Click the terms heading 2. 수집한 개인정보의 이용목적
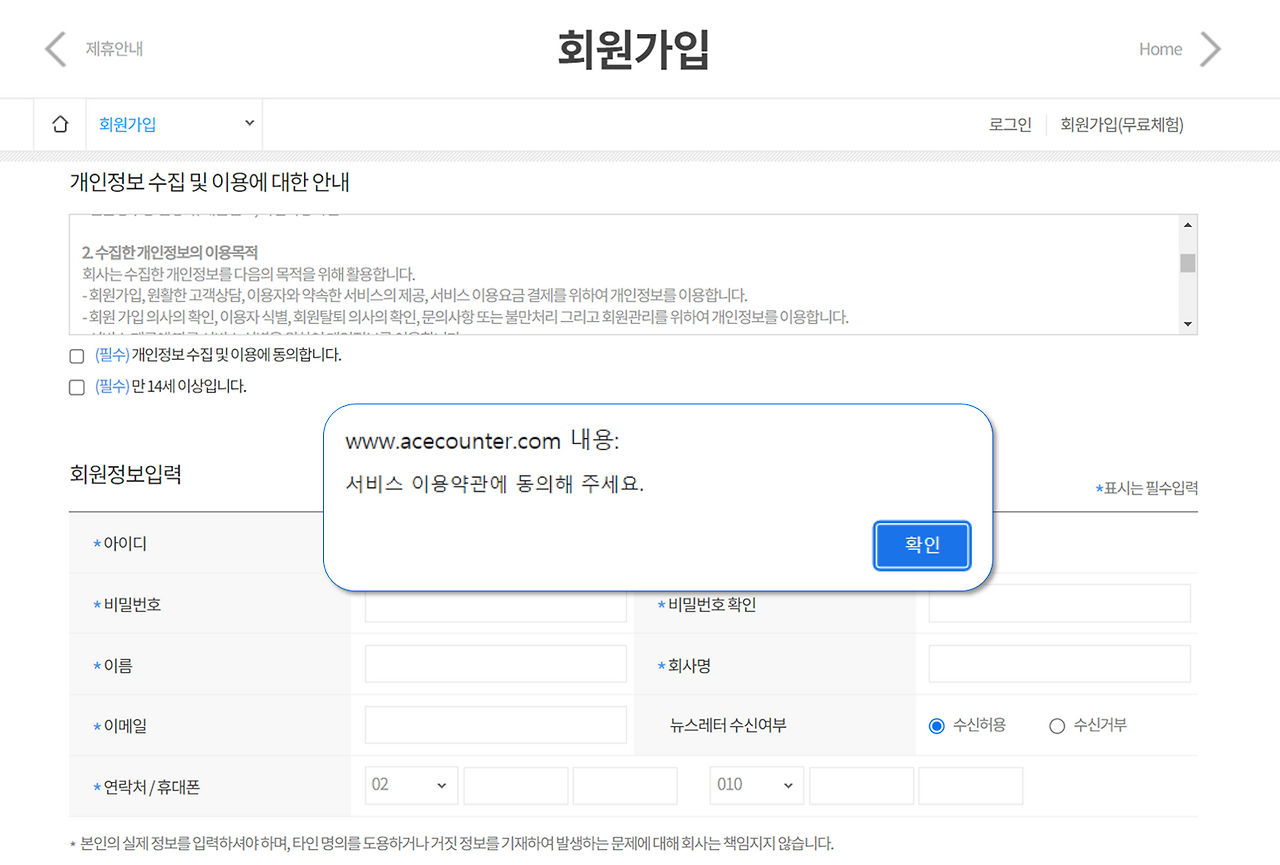The height and width of the screenshot is (865, 1280). point(170,252)
